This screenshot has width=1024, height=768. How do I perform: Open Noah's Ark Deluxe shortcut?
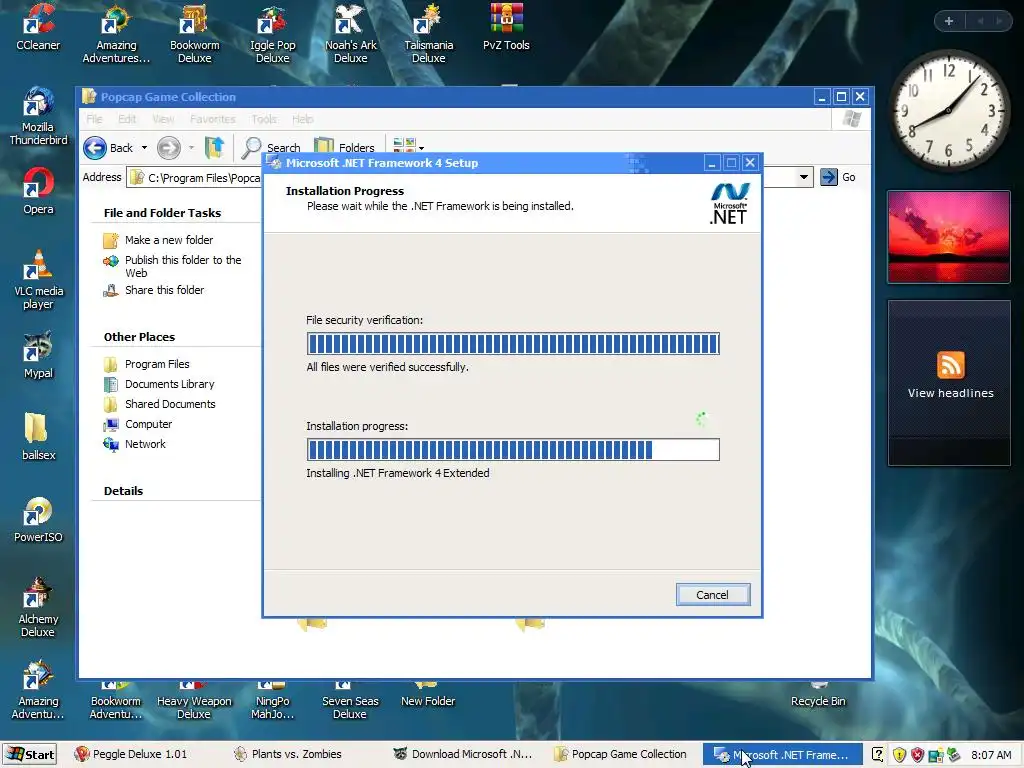tap(351, 34)
